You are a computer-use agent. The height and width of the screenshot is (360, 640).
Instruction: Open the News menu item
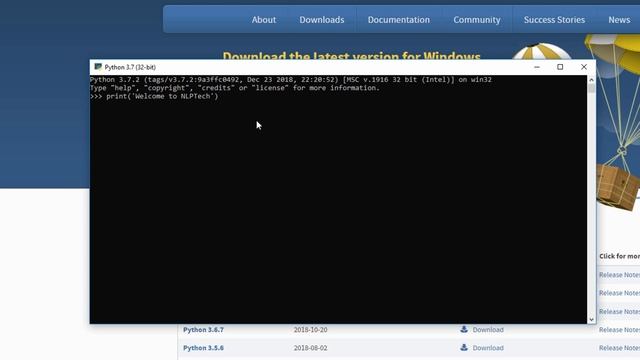tap(619, 20)
